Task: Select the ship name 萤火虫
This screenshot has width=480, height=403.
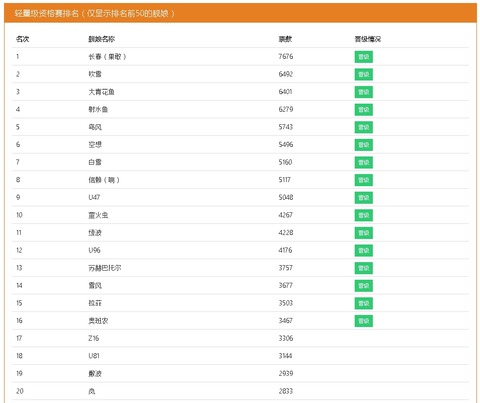Action: pyautogui.click(x=98, y=215)
